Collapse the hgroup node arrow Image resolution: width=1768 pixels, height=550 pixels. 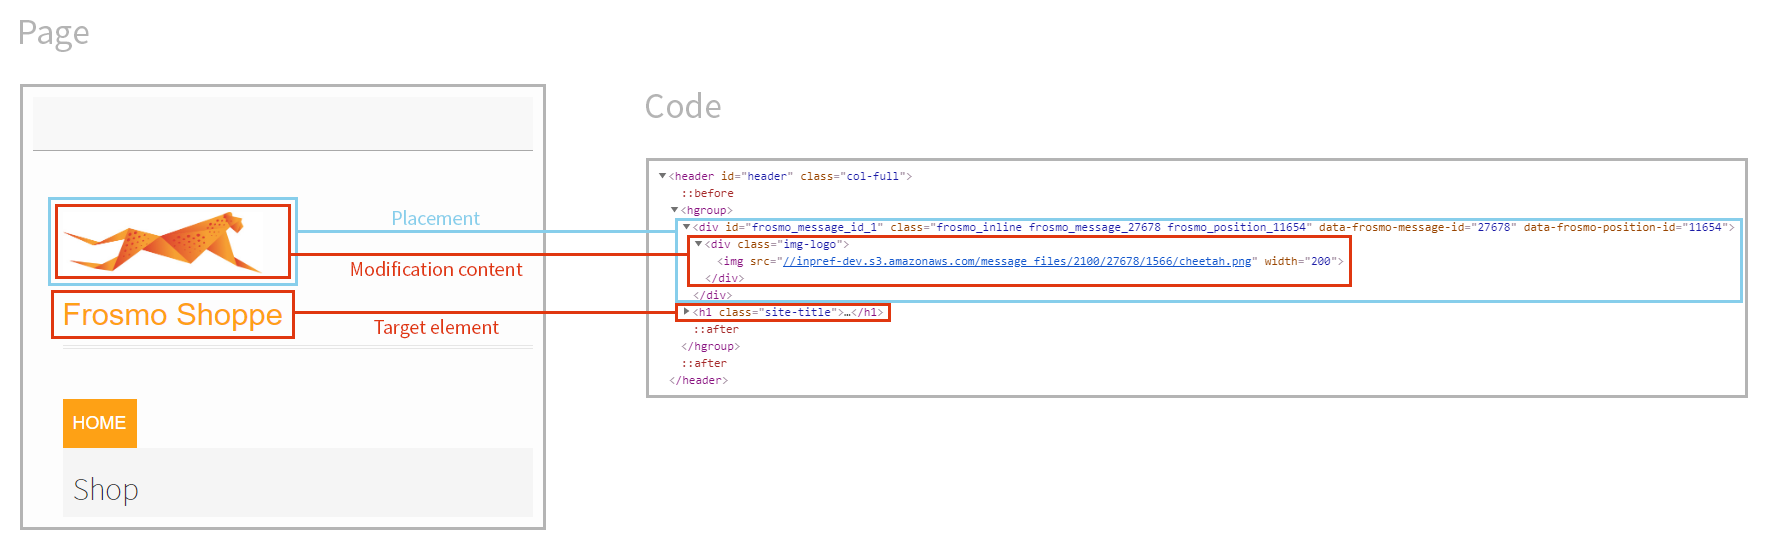click(674, 210)
